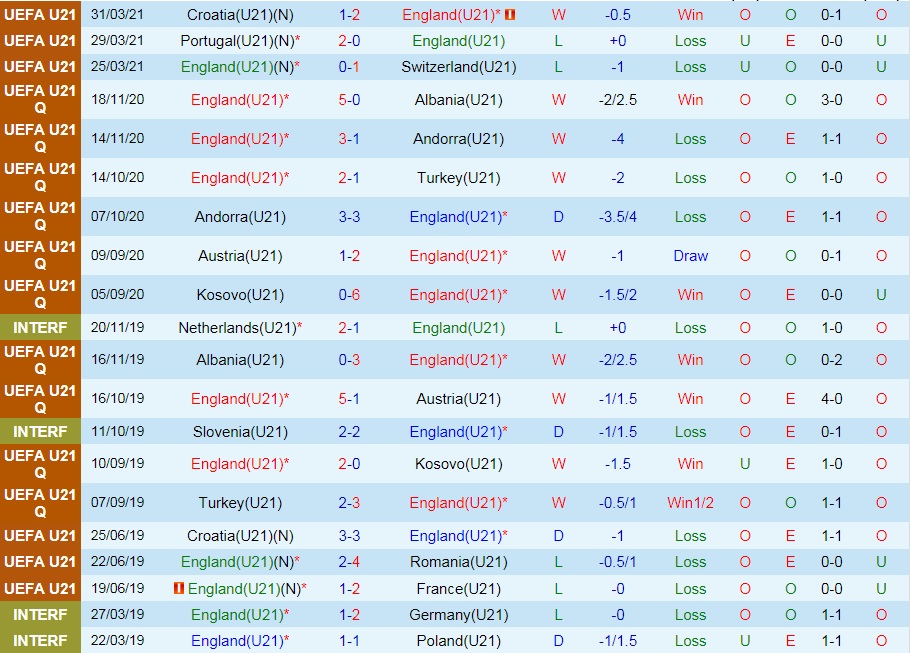Click the Win1/2 result cell
The image size is (910, 653).
tap(691, 503)
